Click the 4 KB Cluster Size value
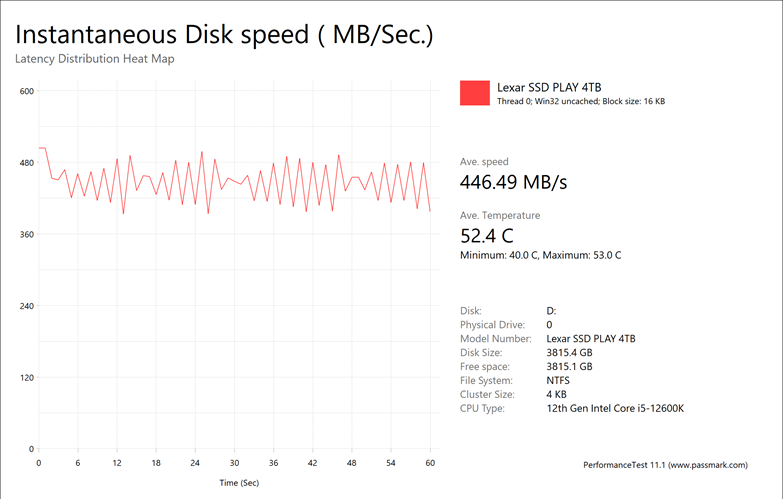The width and height of the screenshot is (783, 499). 556,395
